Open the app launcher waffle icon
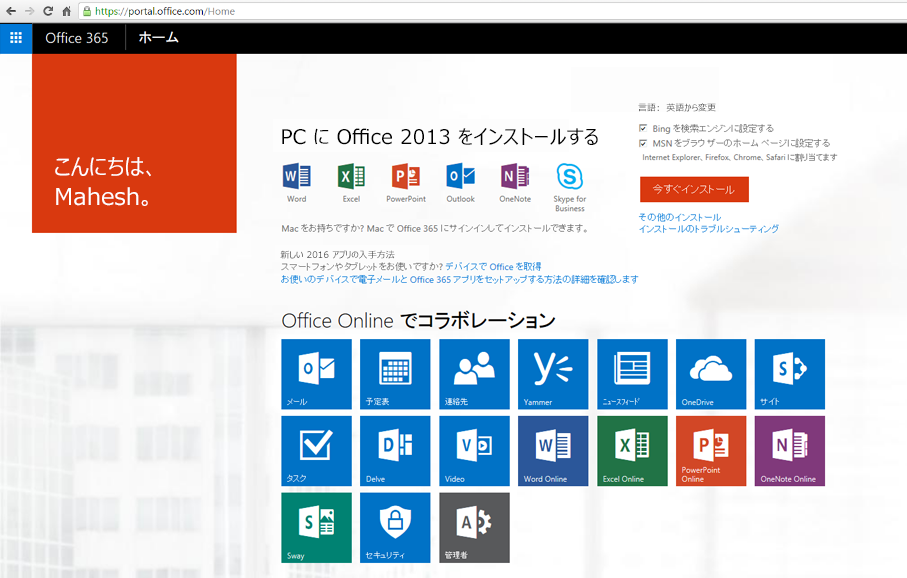This screenshot has height=578, width=907. pyautogui.click(x=16, y=38)
